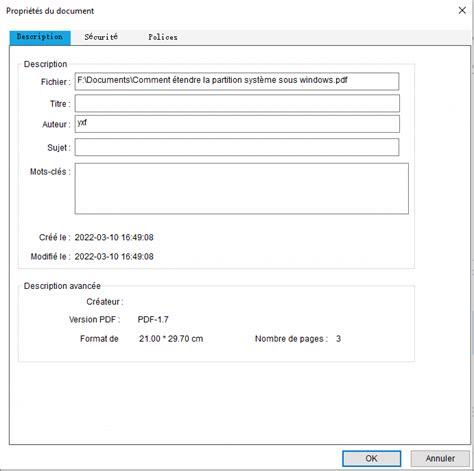Click the Fichier label
The image size is (474, 471).
(55, 82)
